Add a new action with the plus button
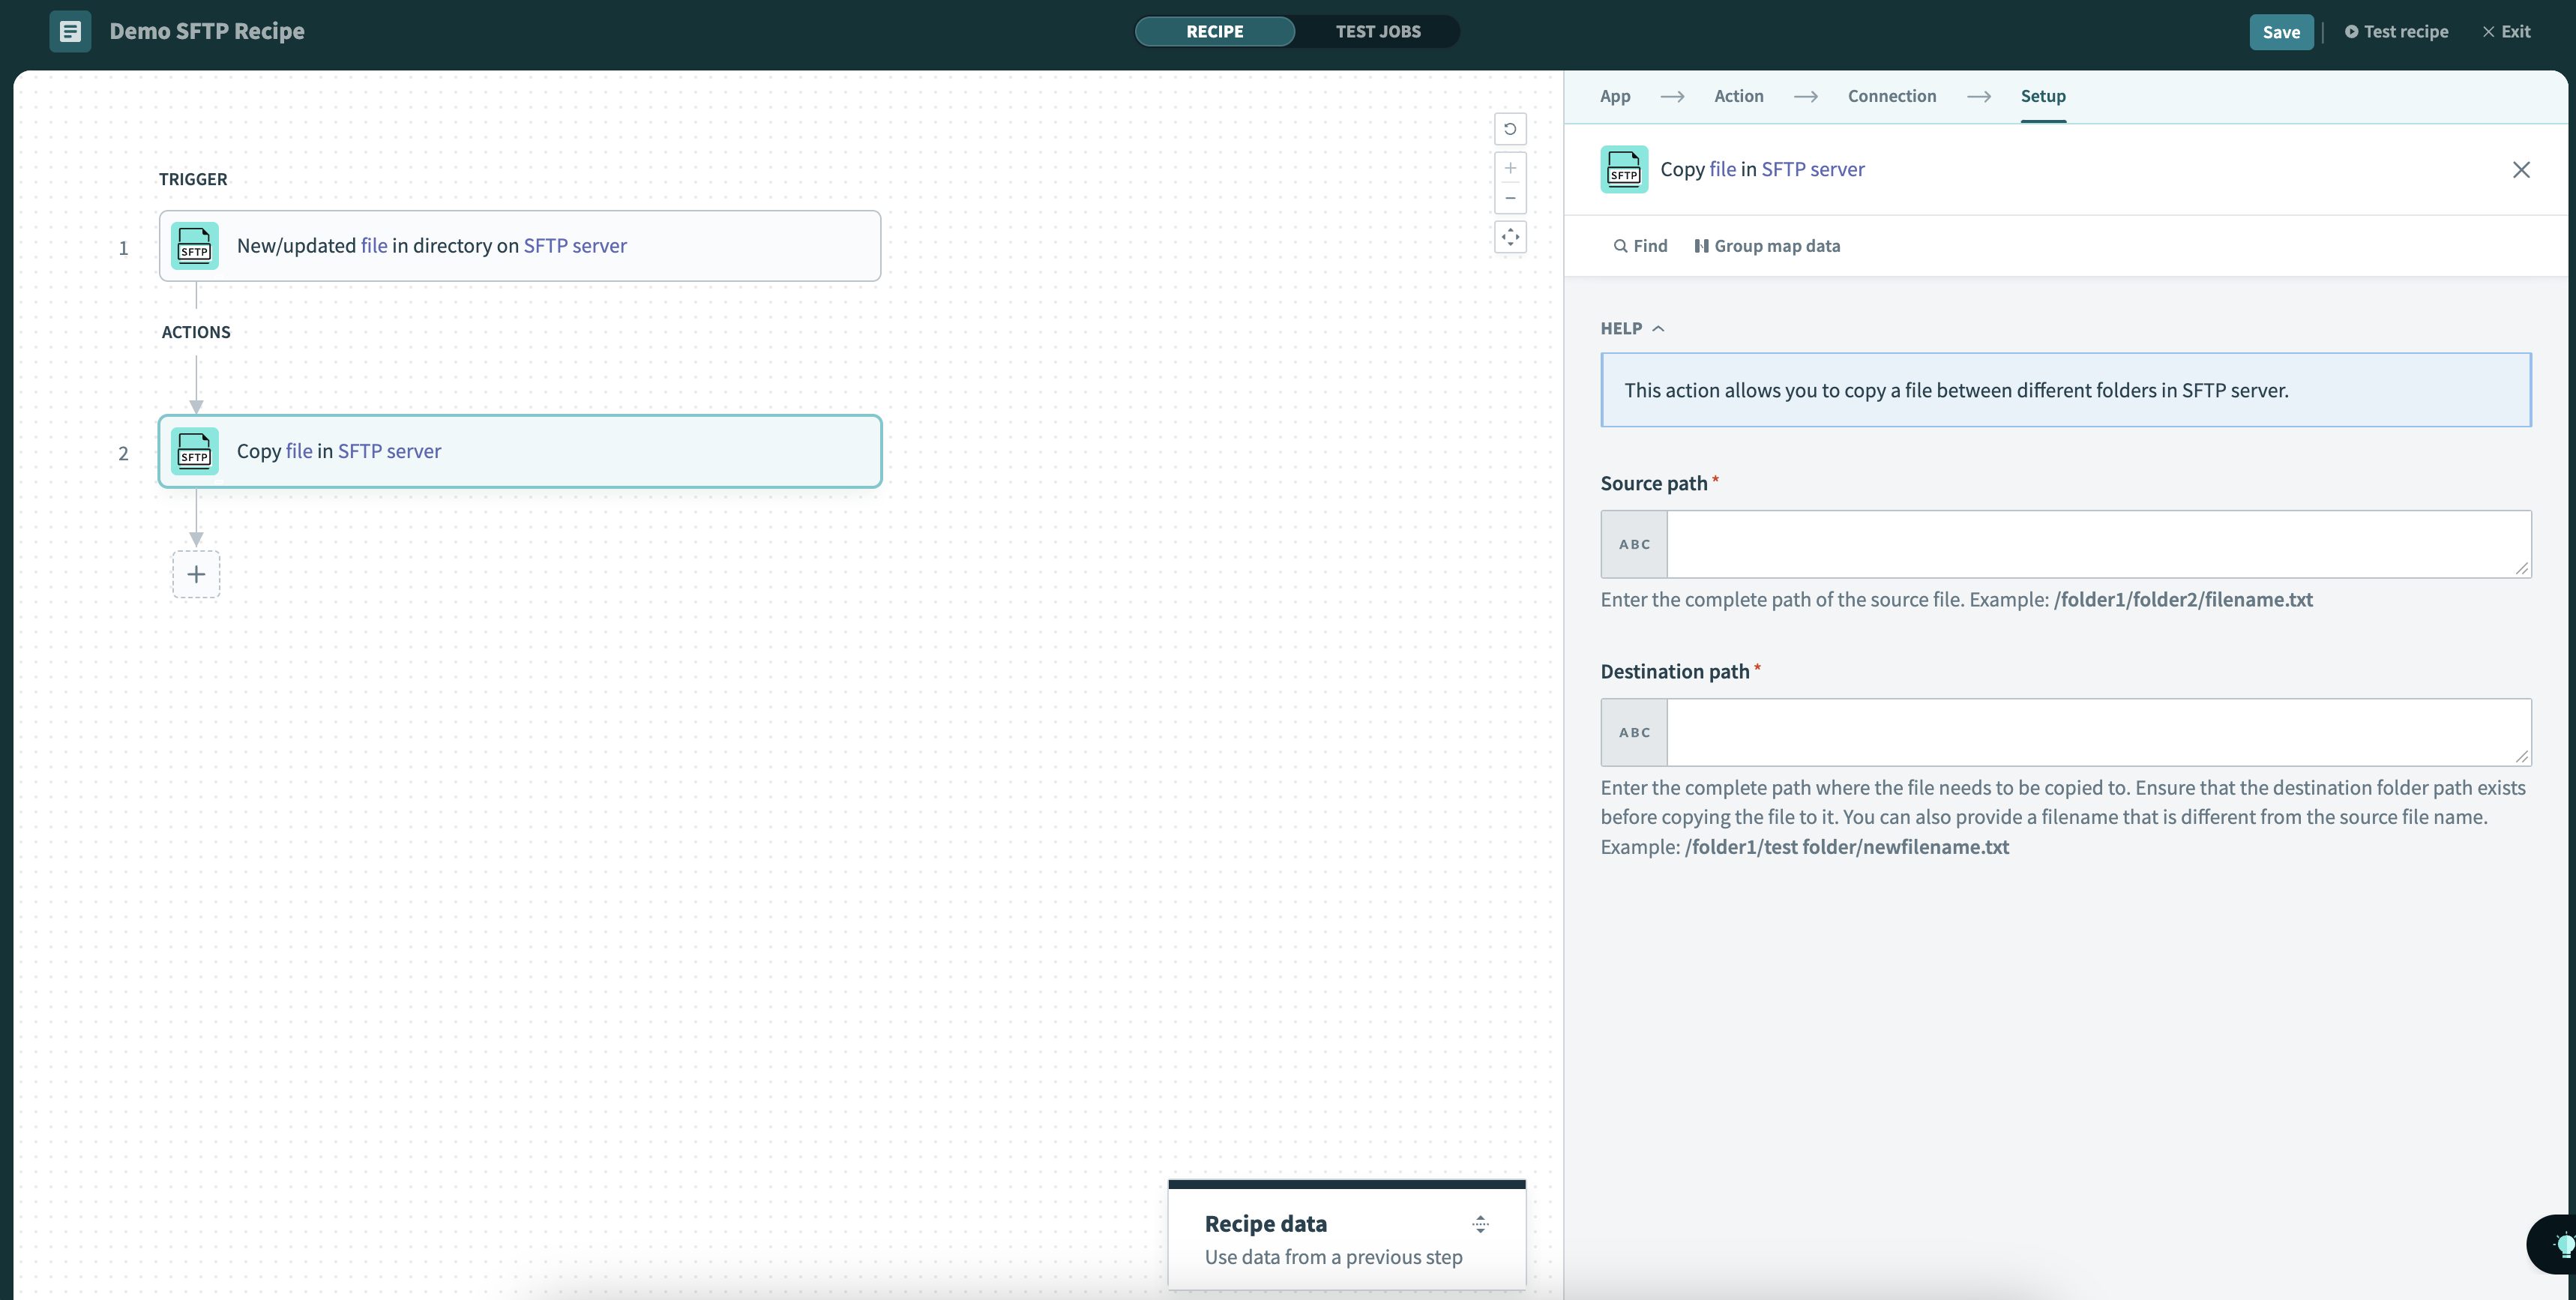 [196, 573]
